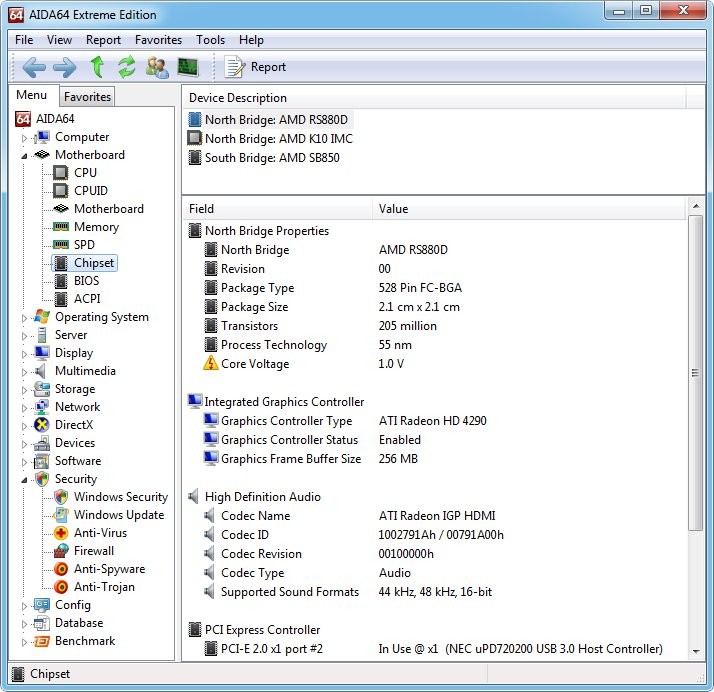Click the Multimedia speaker icon
Image resolution: width=714 pixels, height=692 pixels.
coord(41,371)
